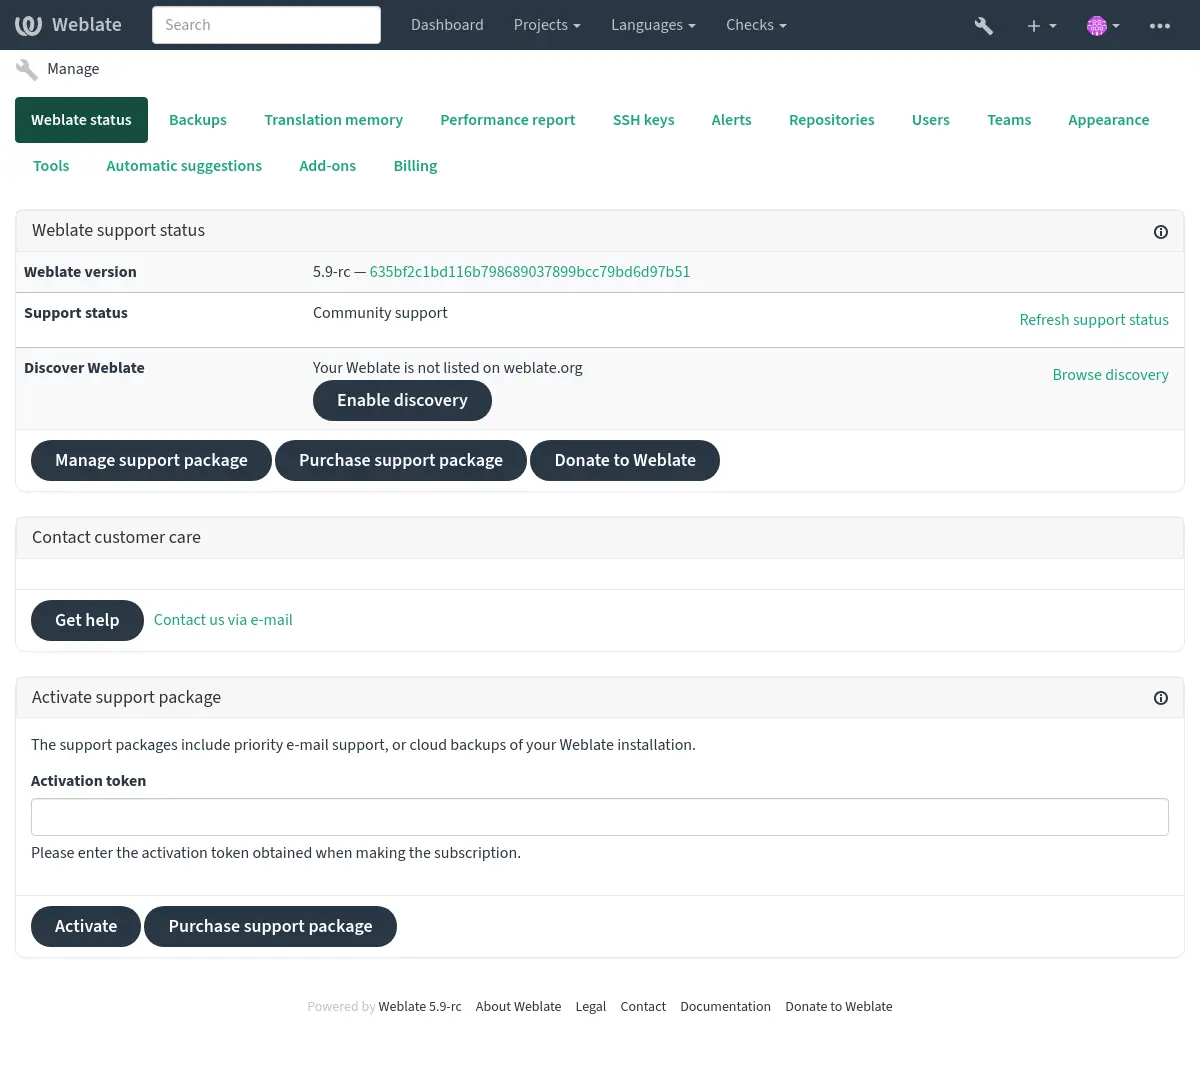This screenshot has width=1200, height=1066.
Task: Open the user avatar menu
Action: [1103, 25]
